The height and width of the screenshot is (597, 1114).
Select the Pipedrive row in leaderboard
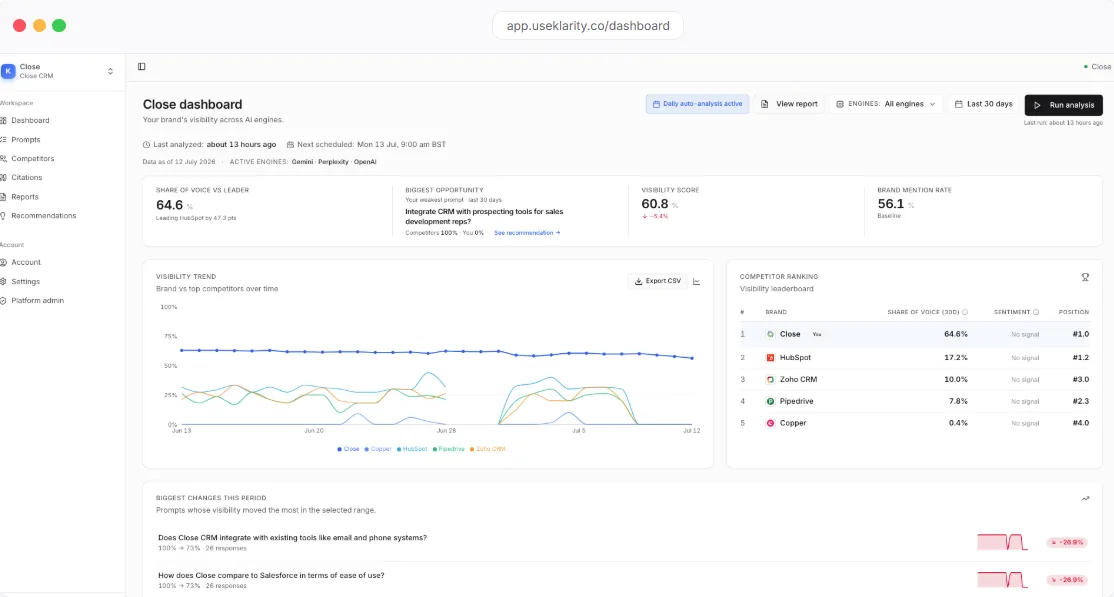coord(914,402)
